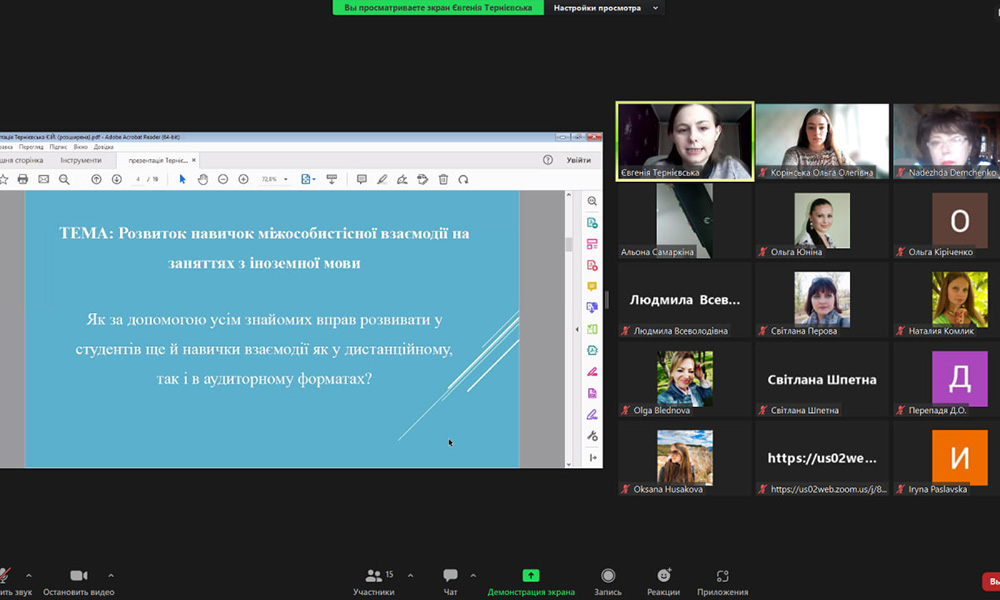Screen dimensions: 1000x600
Task: Select Nadezhda Demchenko video tile
Action: click(946, 142)
